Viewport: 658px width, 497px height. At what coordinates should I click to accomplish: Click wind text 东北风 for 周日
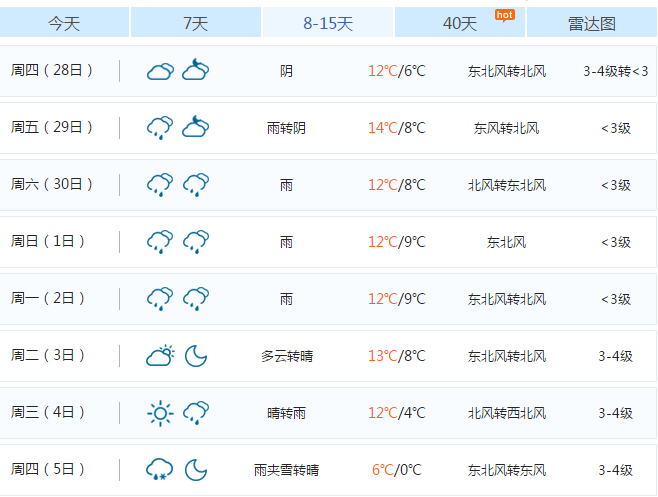[507, 243]
